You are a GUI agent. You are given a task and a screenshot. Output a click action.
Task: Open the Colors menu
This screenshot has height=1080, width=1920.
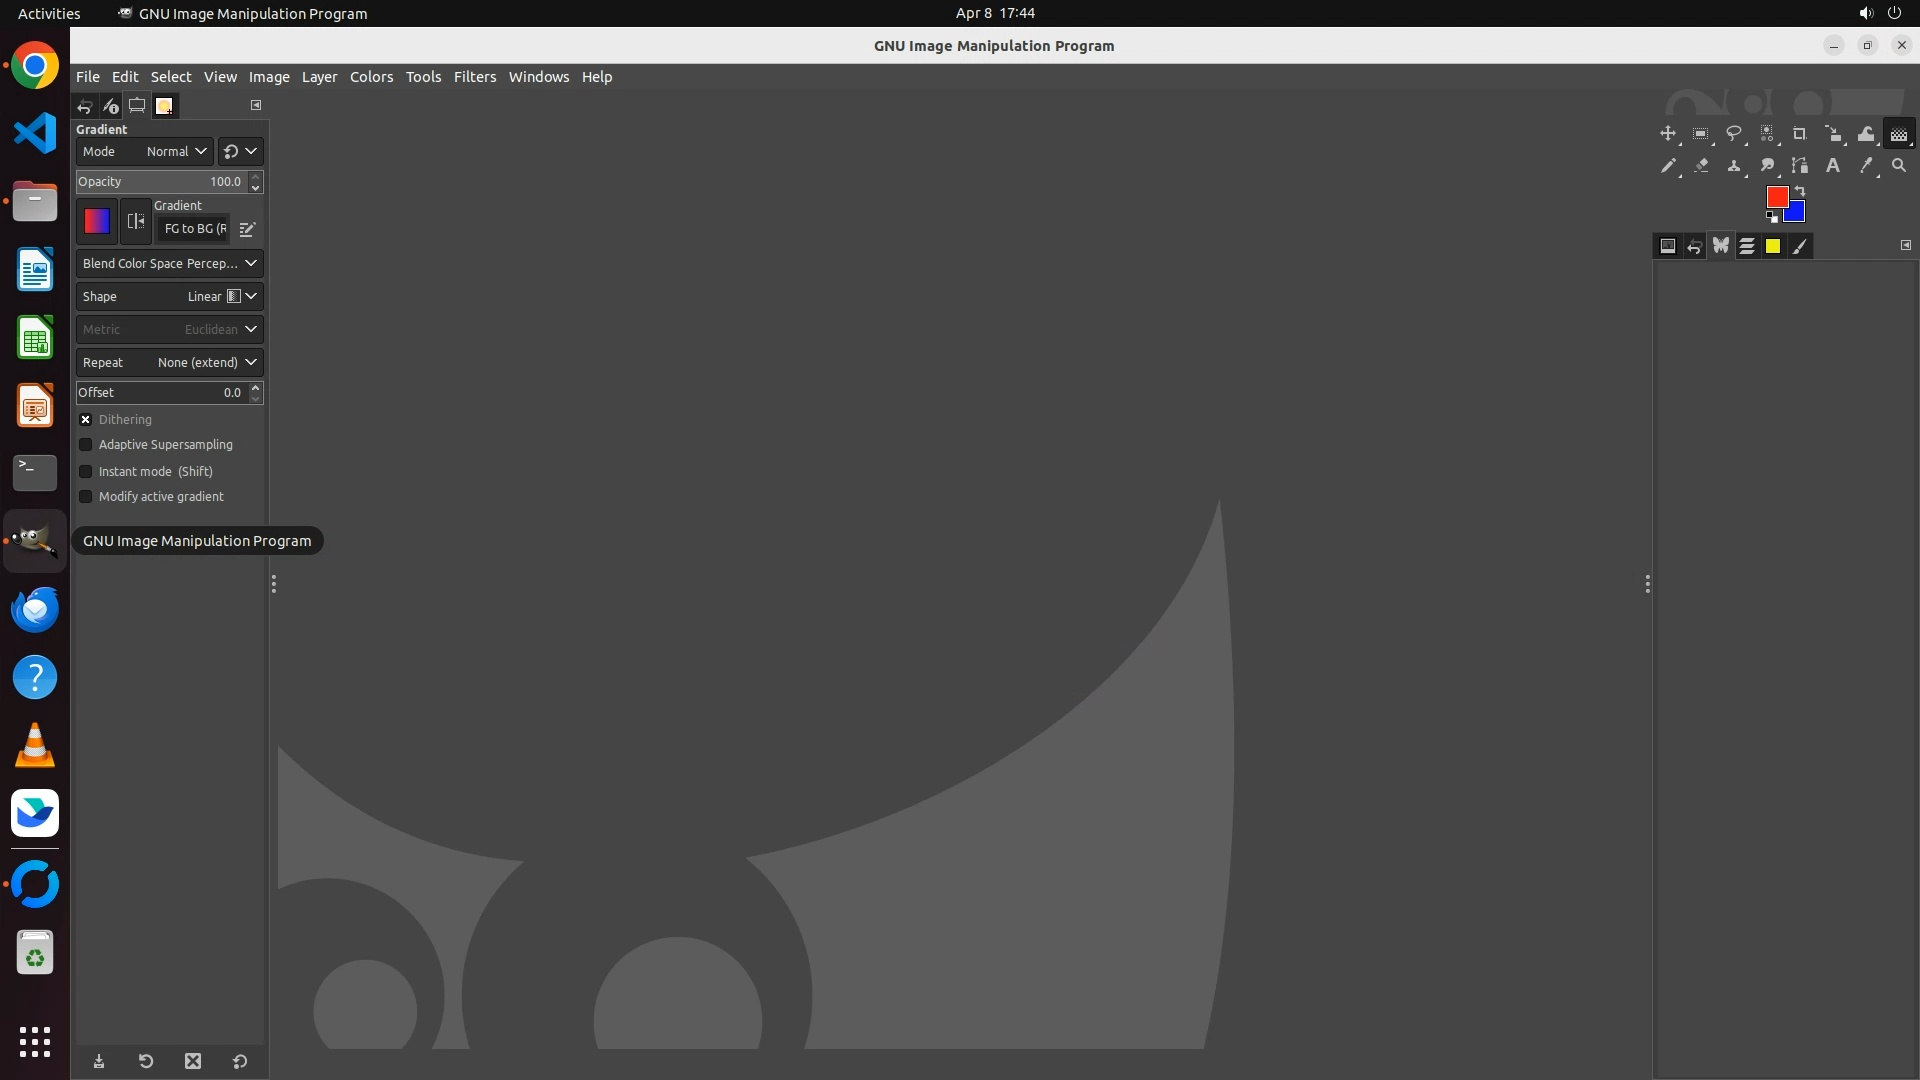[x=371, y=77]
